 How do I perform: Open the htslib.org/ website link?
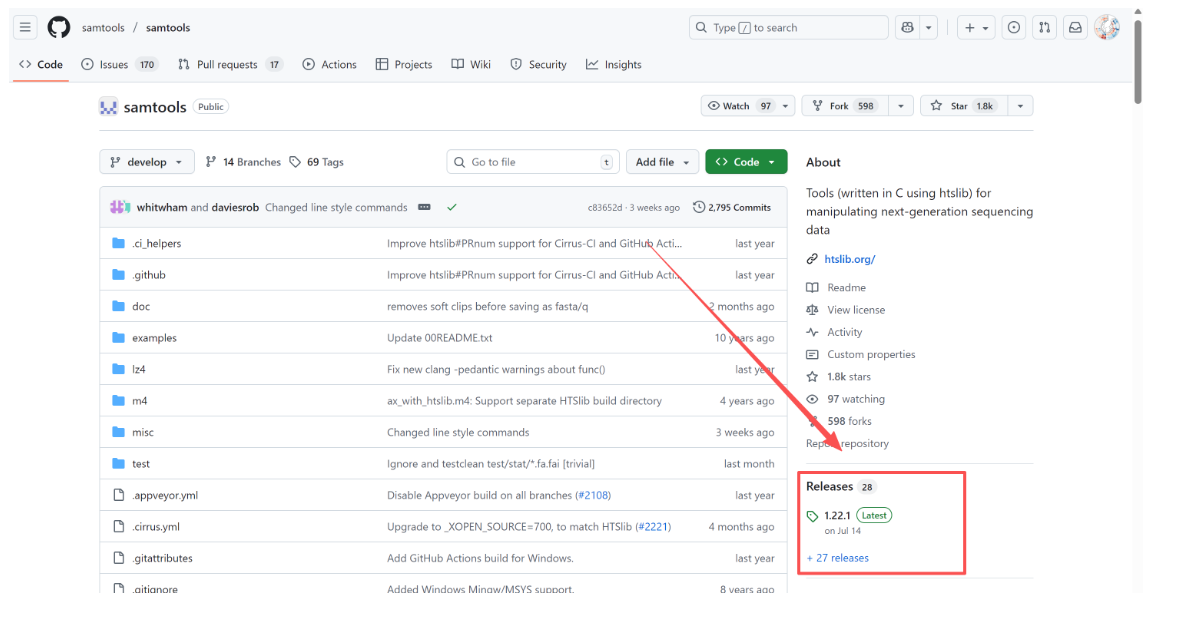click(849, 259)
